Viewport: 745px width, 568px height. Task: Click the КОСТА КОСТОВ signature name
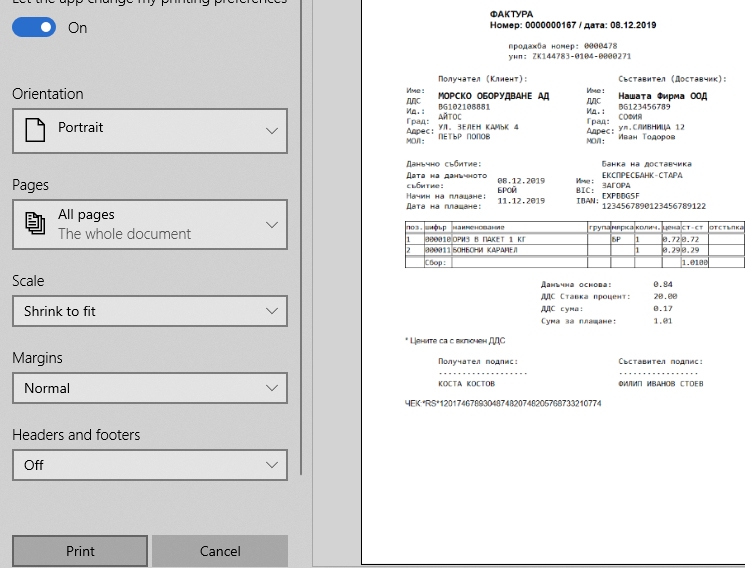pyautogui.click(x=466, y=384)
